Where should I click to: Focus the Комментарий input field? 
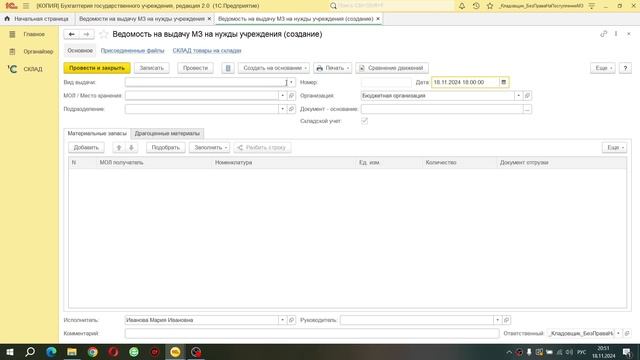point(312,333)
